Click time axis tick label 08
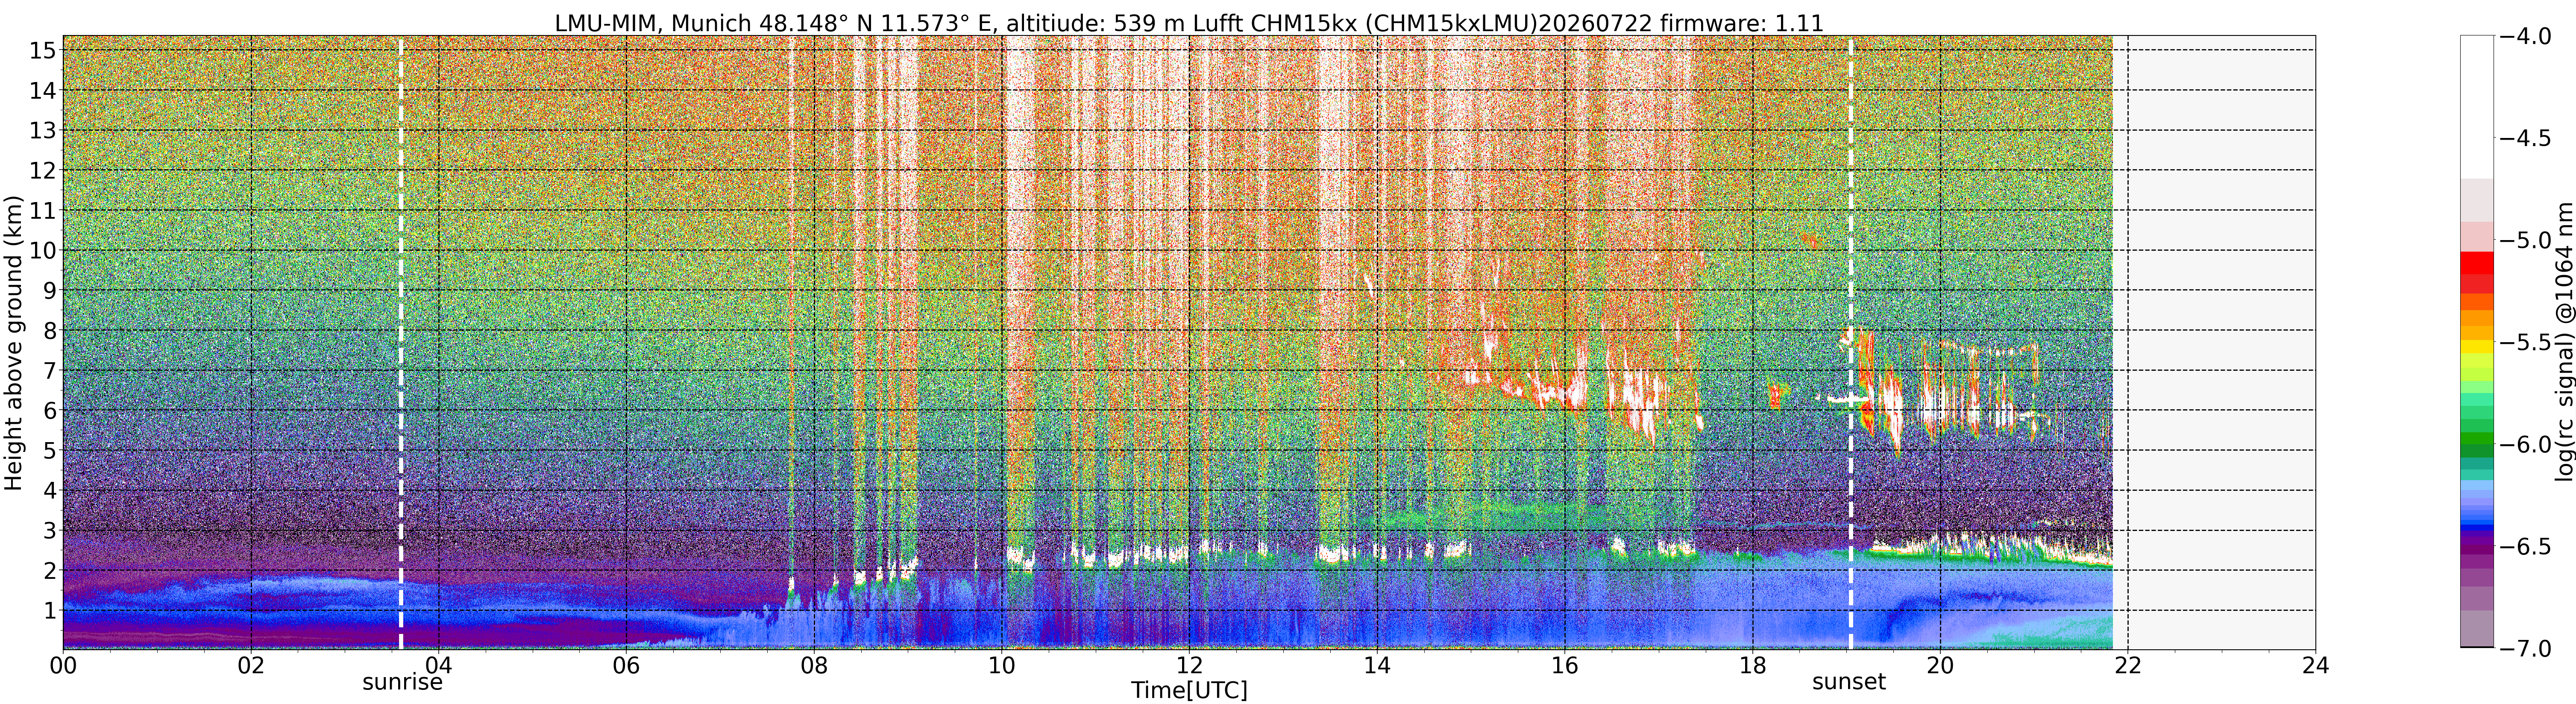The width and height of the screenshot is (2576, 704). (814, 665)
